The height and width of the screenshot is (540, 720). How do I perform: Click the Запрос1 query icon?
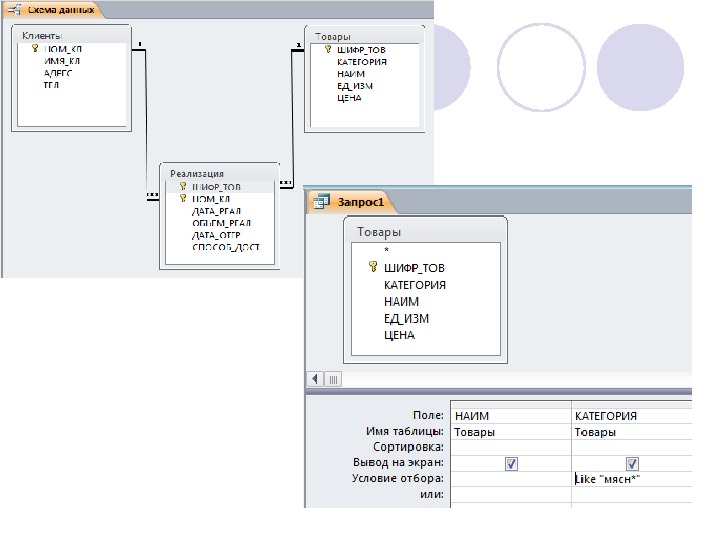point(321,202)
